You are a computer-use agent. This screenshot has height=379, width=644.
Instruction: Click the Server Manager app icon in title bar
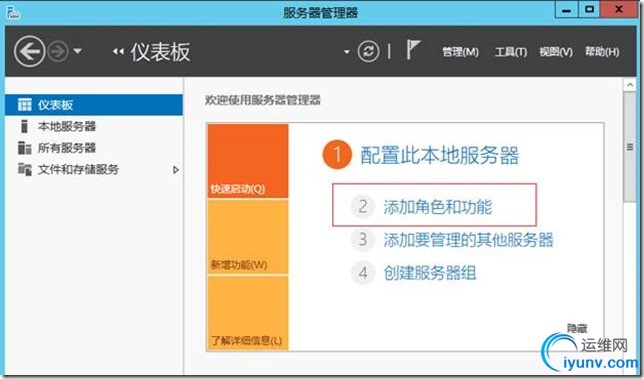pos(13,12)
